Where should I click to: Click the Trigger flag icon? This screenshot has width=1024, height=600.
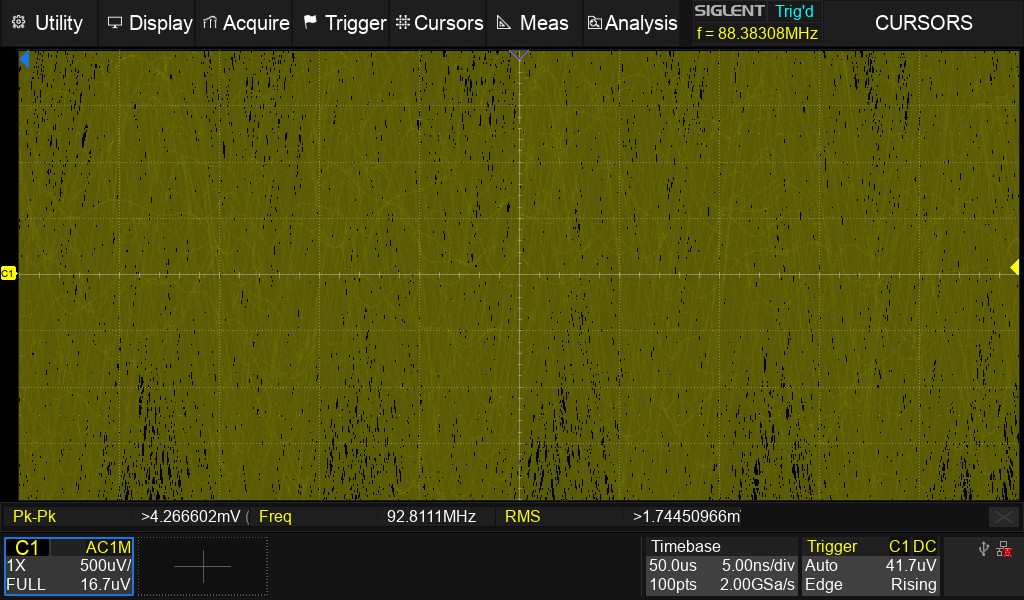(x=310, y=23)
